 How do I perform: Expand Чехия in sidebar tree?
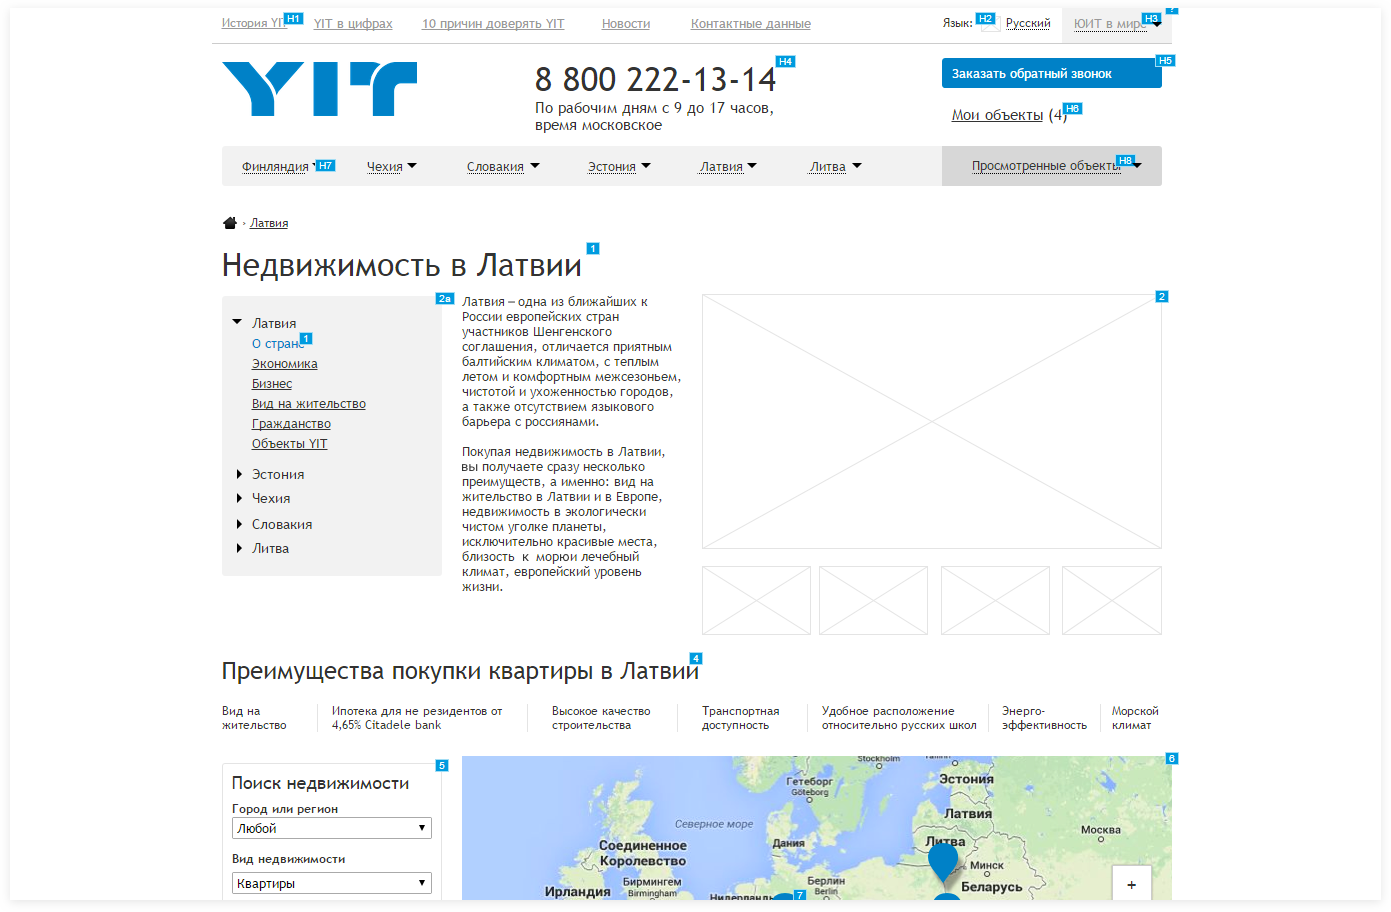pyautogui.click(x=239, y=498)
